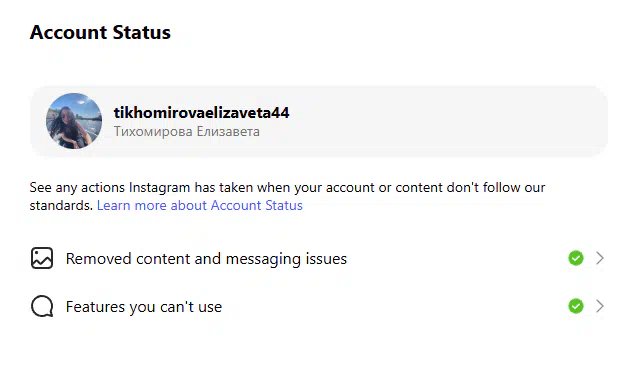Click blank area of Features you can't use row
The height and width of the screenshot is (390, 638).
[395, 307]
